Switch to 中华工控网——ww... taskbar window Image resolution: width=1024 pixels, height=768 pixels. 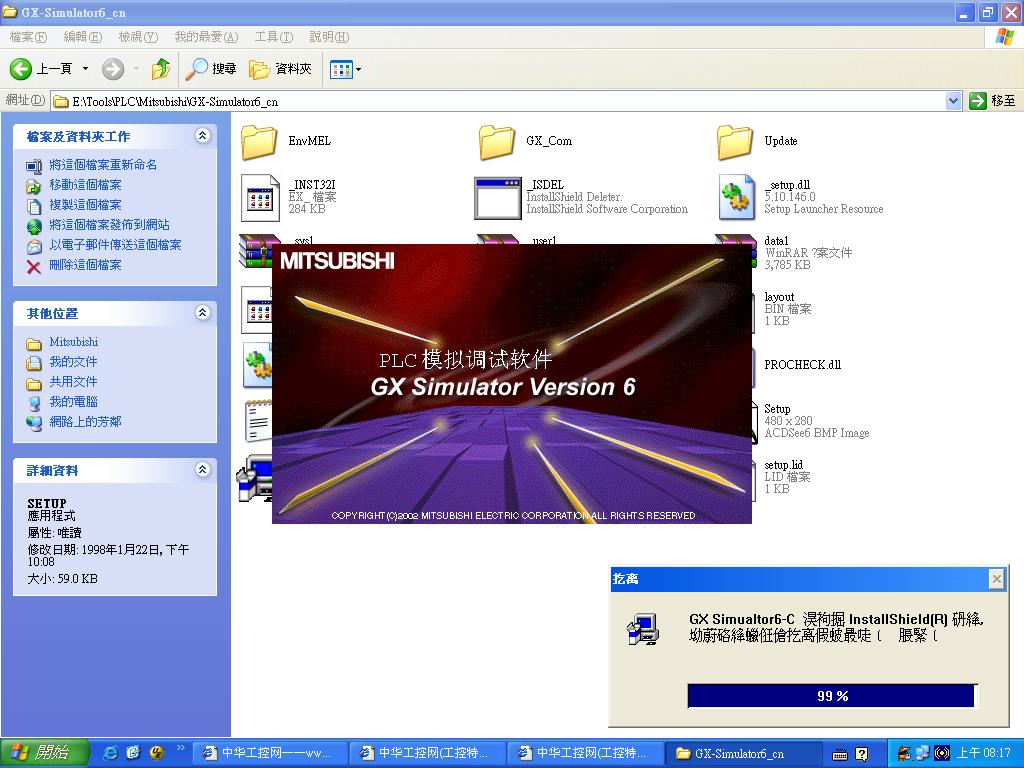pyautogui.click(x=272, y=754)
